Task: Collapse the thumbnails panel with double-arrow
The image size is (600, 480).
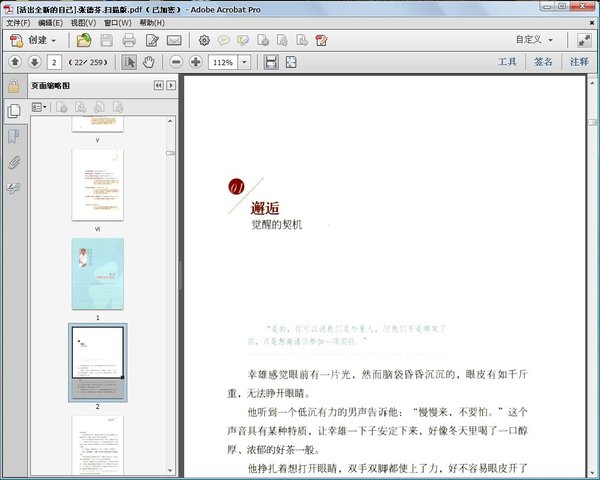Action: click(x=158, y=85)
